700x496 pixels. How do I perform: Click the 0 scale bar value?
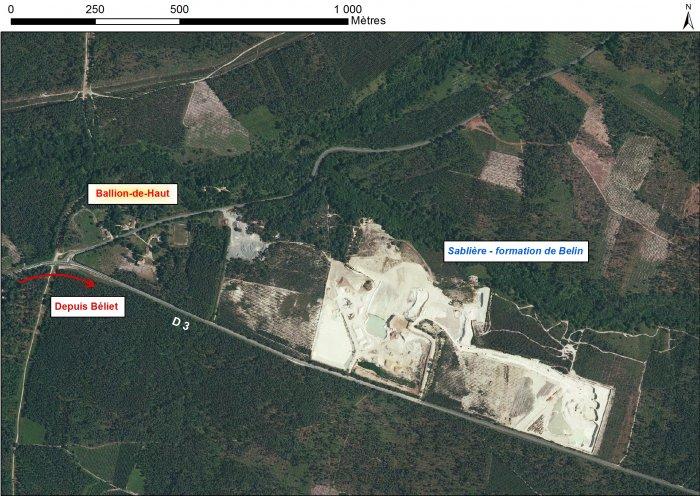pos(11,9)
